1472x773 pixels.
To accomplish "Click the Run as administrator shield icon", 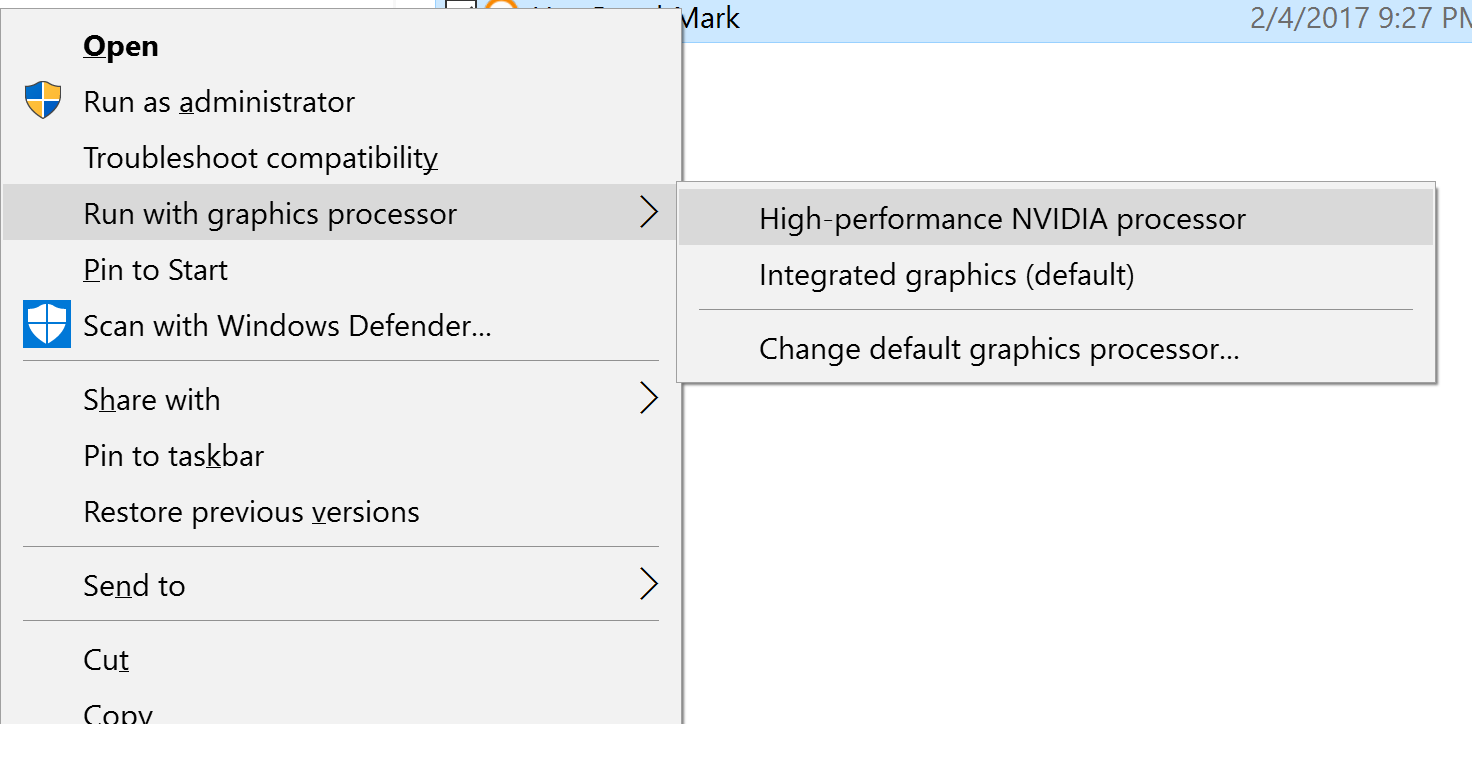I will (x=43, y=101).
